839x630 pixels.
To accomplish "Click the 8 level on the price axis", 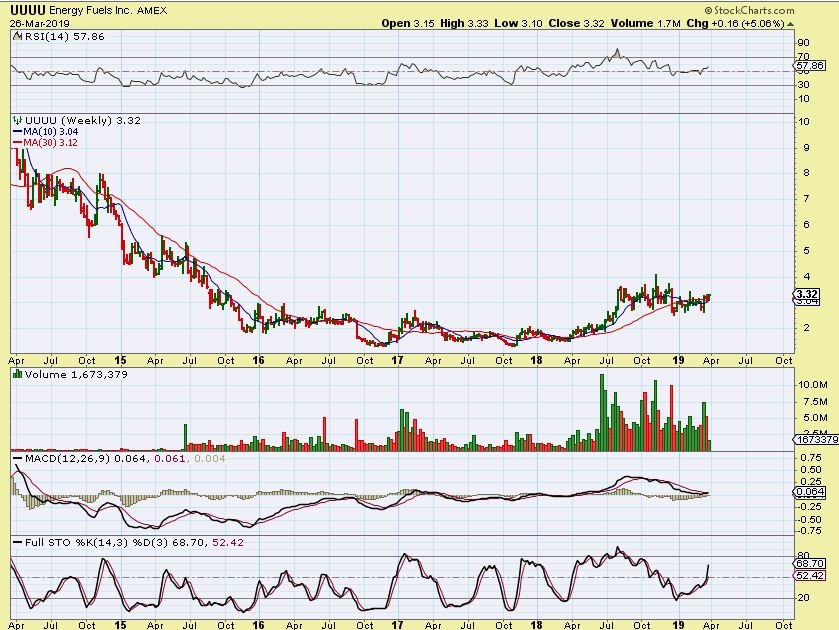I will coord(806,173).
